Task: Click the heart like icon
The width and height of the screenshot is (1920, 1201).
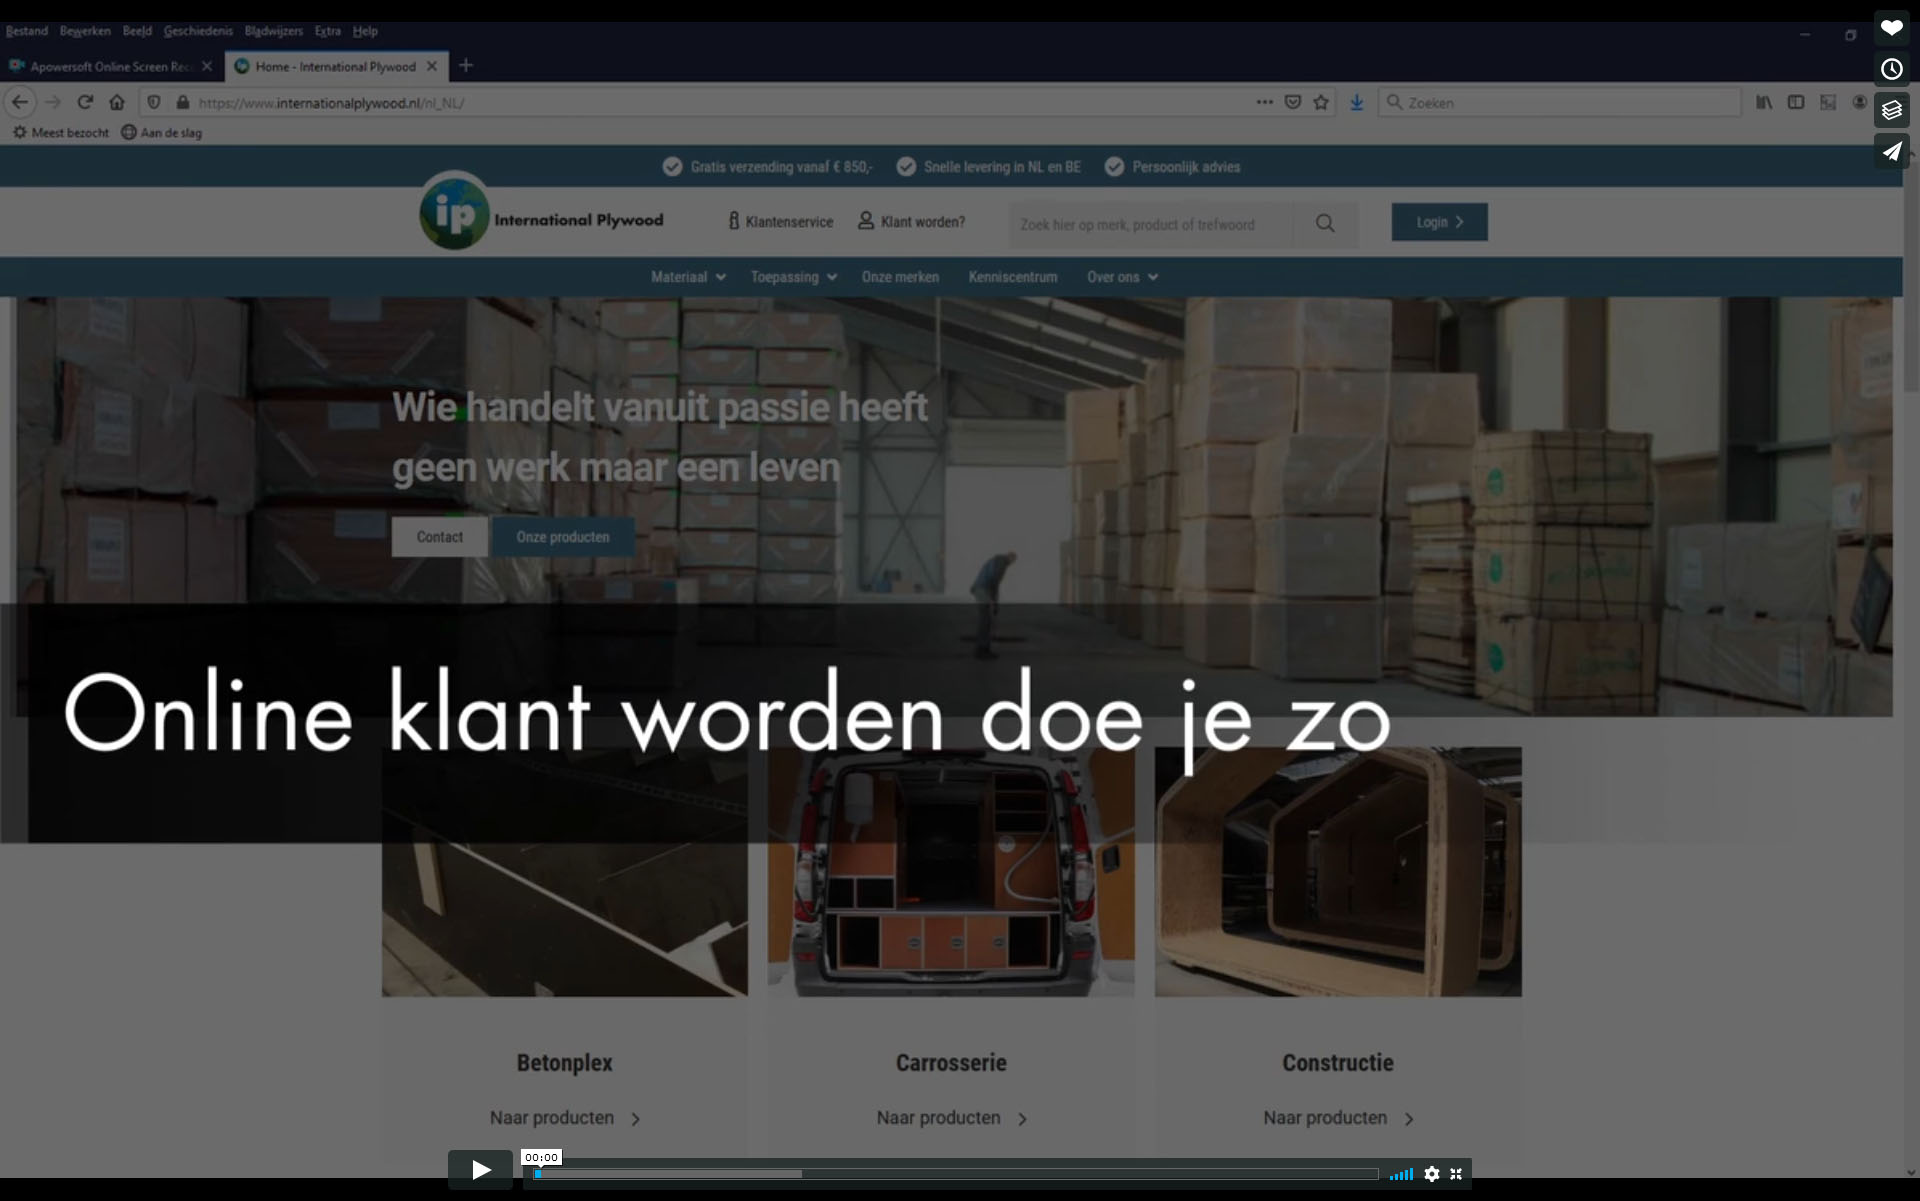Action: pos(1891,28)
